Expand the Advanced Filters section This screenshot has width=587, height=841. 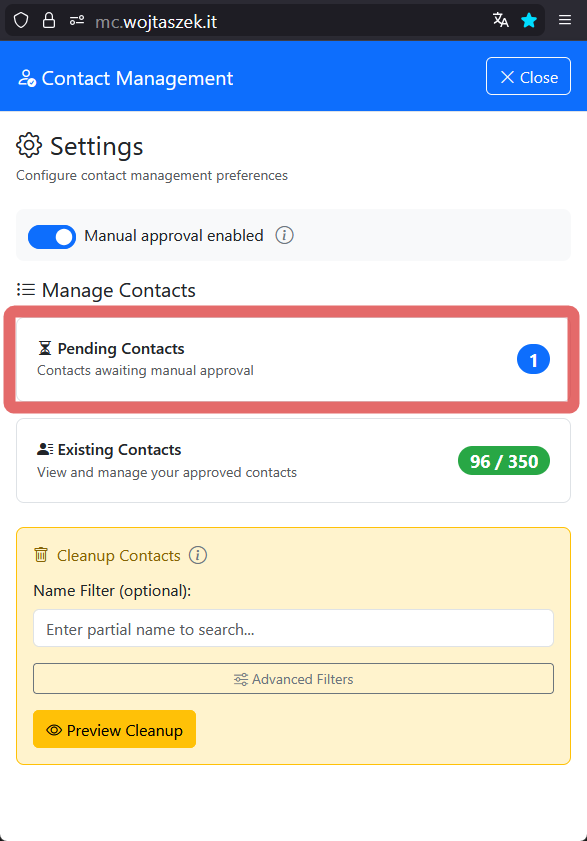coord(293,679)
